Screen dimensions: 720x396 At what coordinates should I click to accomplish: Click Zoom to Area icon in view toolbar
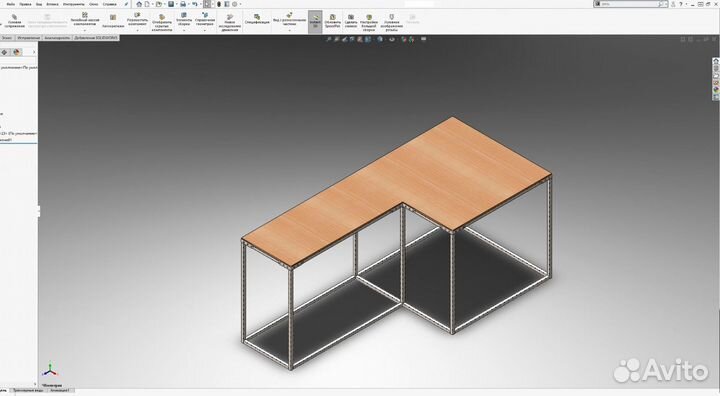pos(337,40)
